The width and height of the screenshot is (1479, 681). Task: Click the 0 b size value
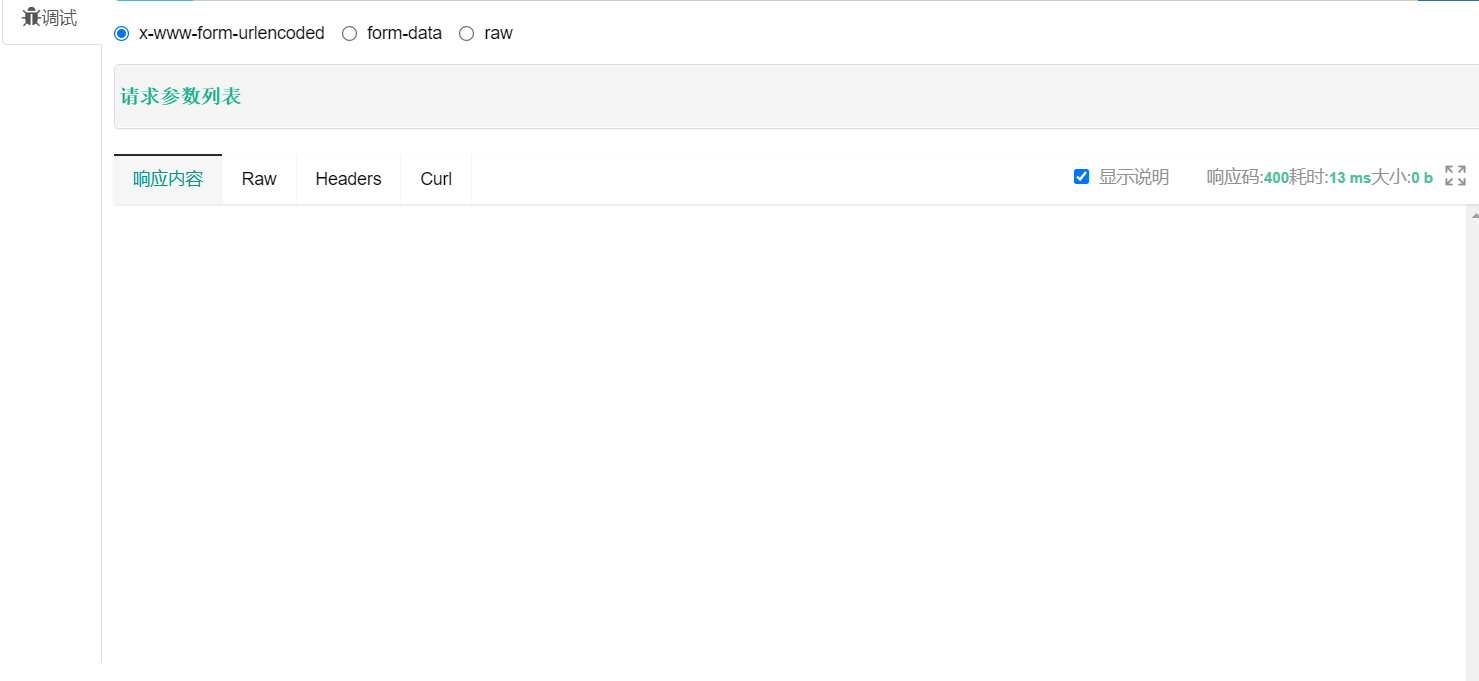tap(1422, 178)
